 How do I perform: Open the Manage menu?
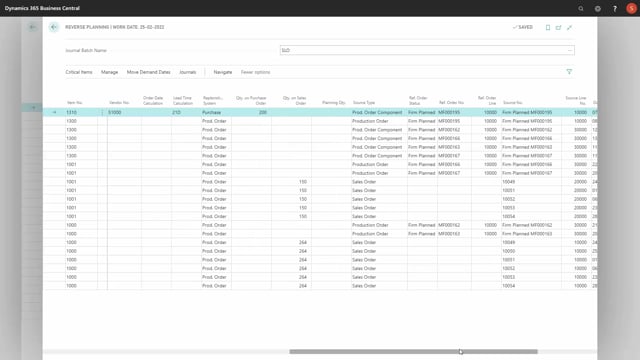[109, 72]
